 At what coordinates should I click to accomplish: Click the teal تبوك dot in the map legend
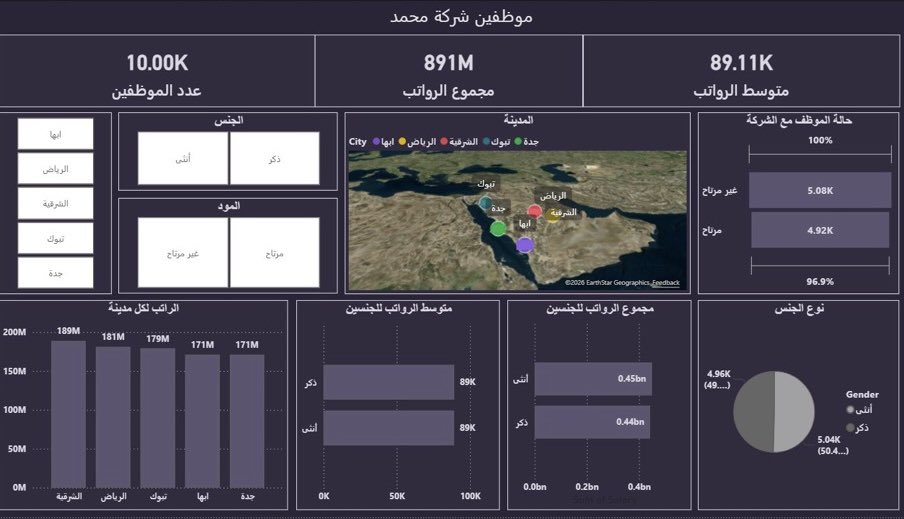[487, 141]
